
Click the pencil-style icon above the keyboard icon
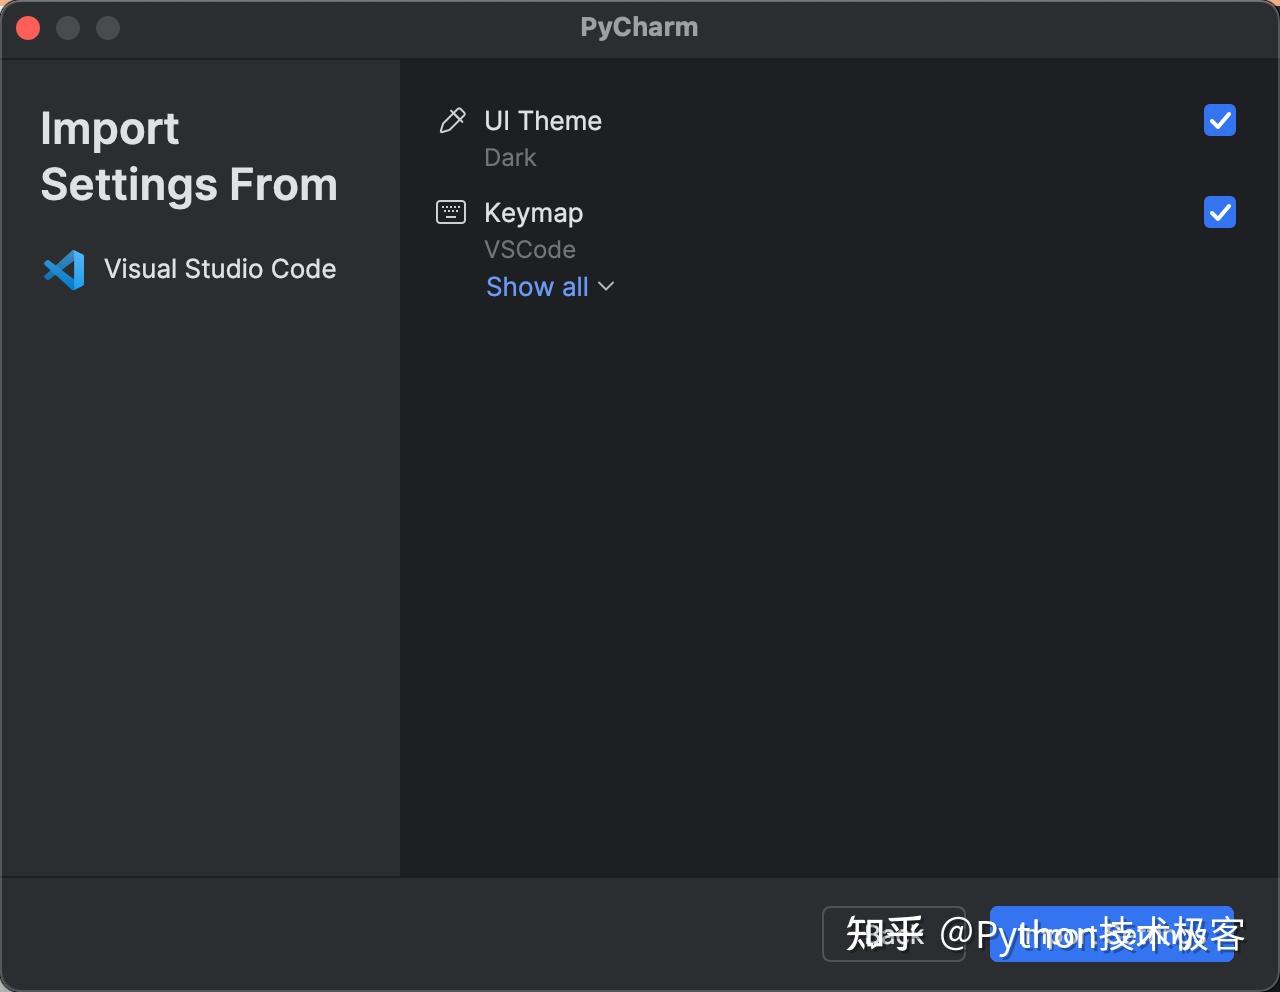[x=452, y=119]
